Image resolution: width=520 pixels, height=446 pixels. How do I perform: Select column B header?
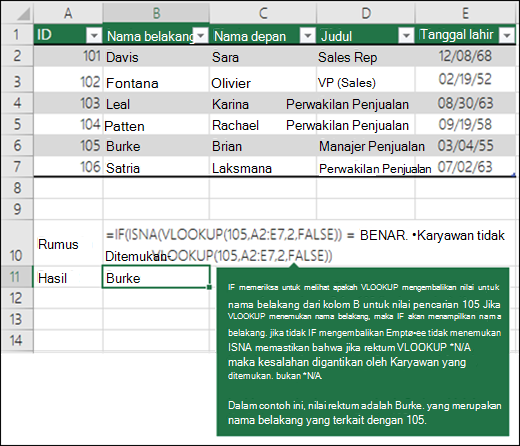156,13
